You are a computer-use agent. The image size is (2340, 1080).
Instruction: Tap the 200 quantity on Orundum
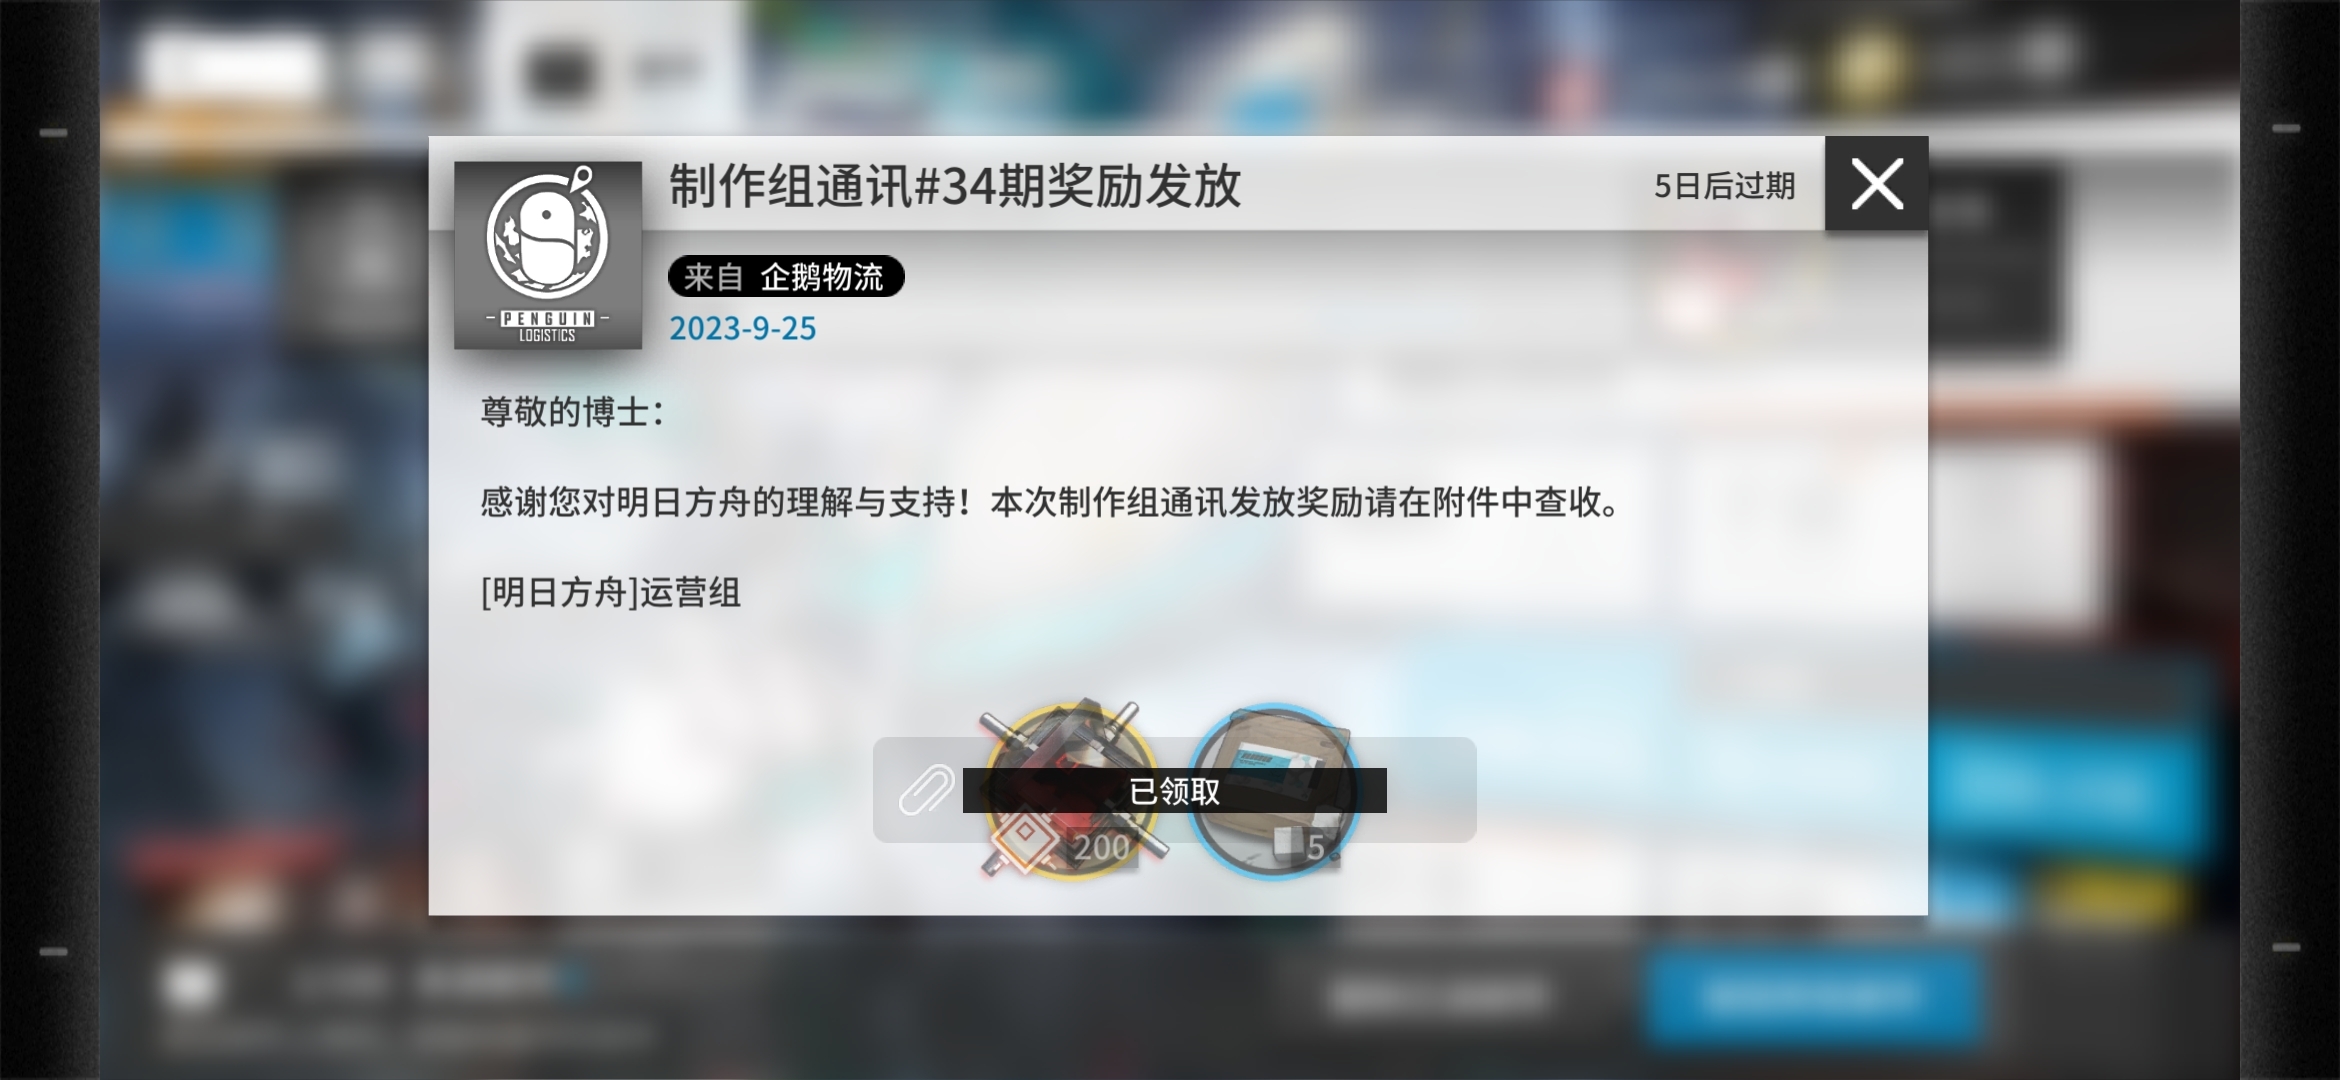coord(1101,848)
